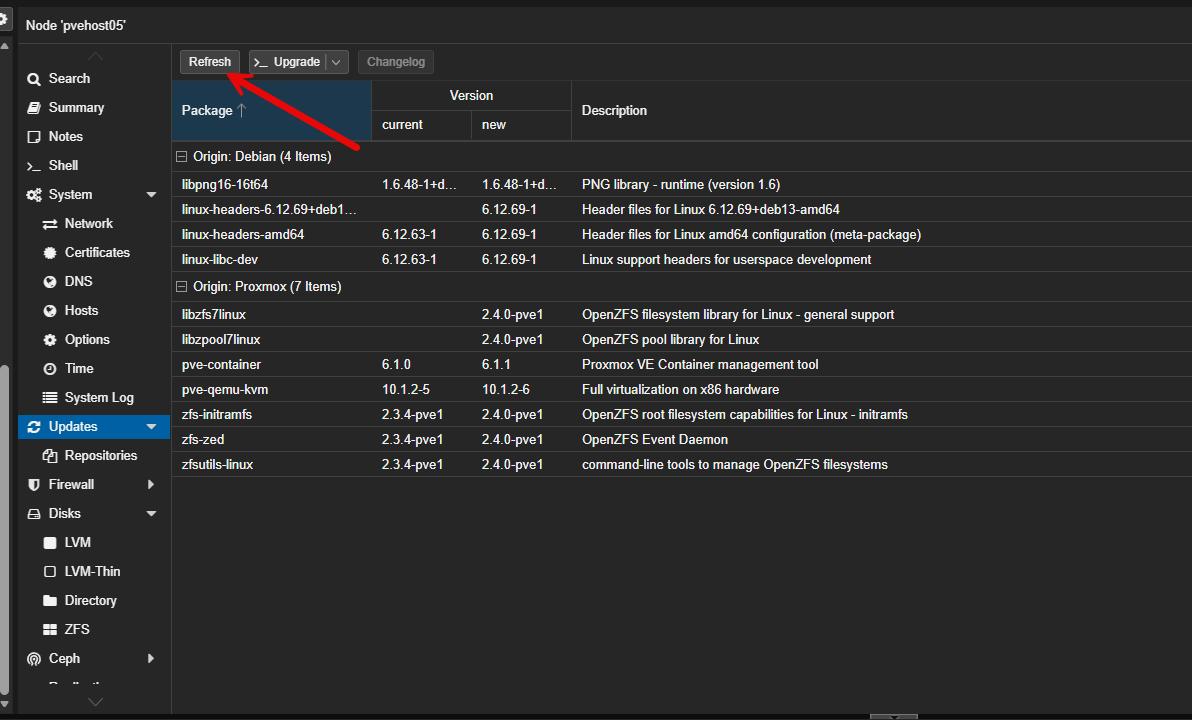Click the Ceph icon in the sidebar
The height and width of the screenshot is (720, 1192).
click(x=34, y=658)
